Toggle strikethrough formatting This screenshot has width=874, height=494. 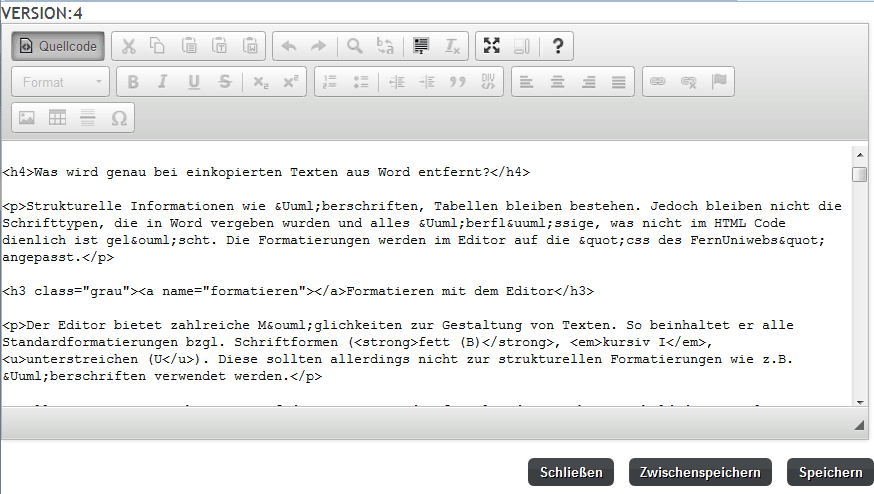pos(225,82)
